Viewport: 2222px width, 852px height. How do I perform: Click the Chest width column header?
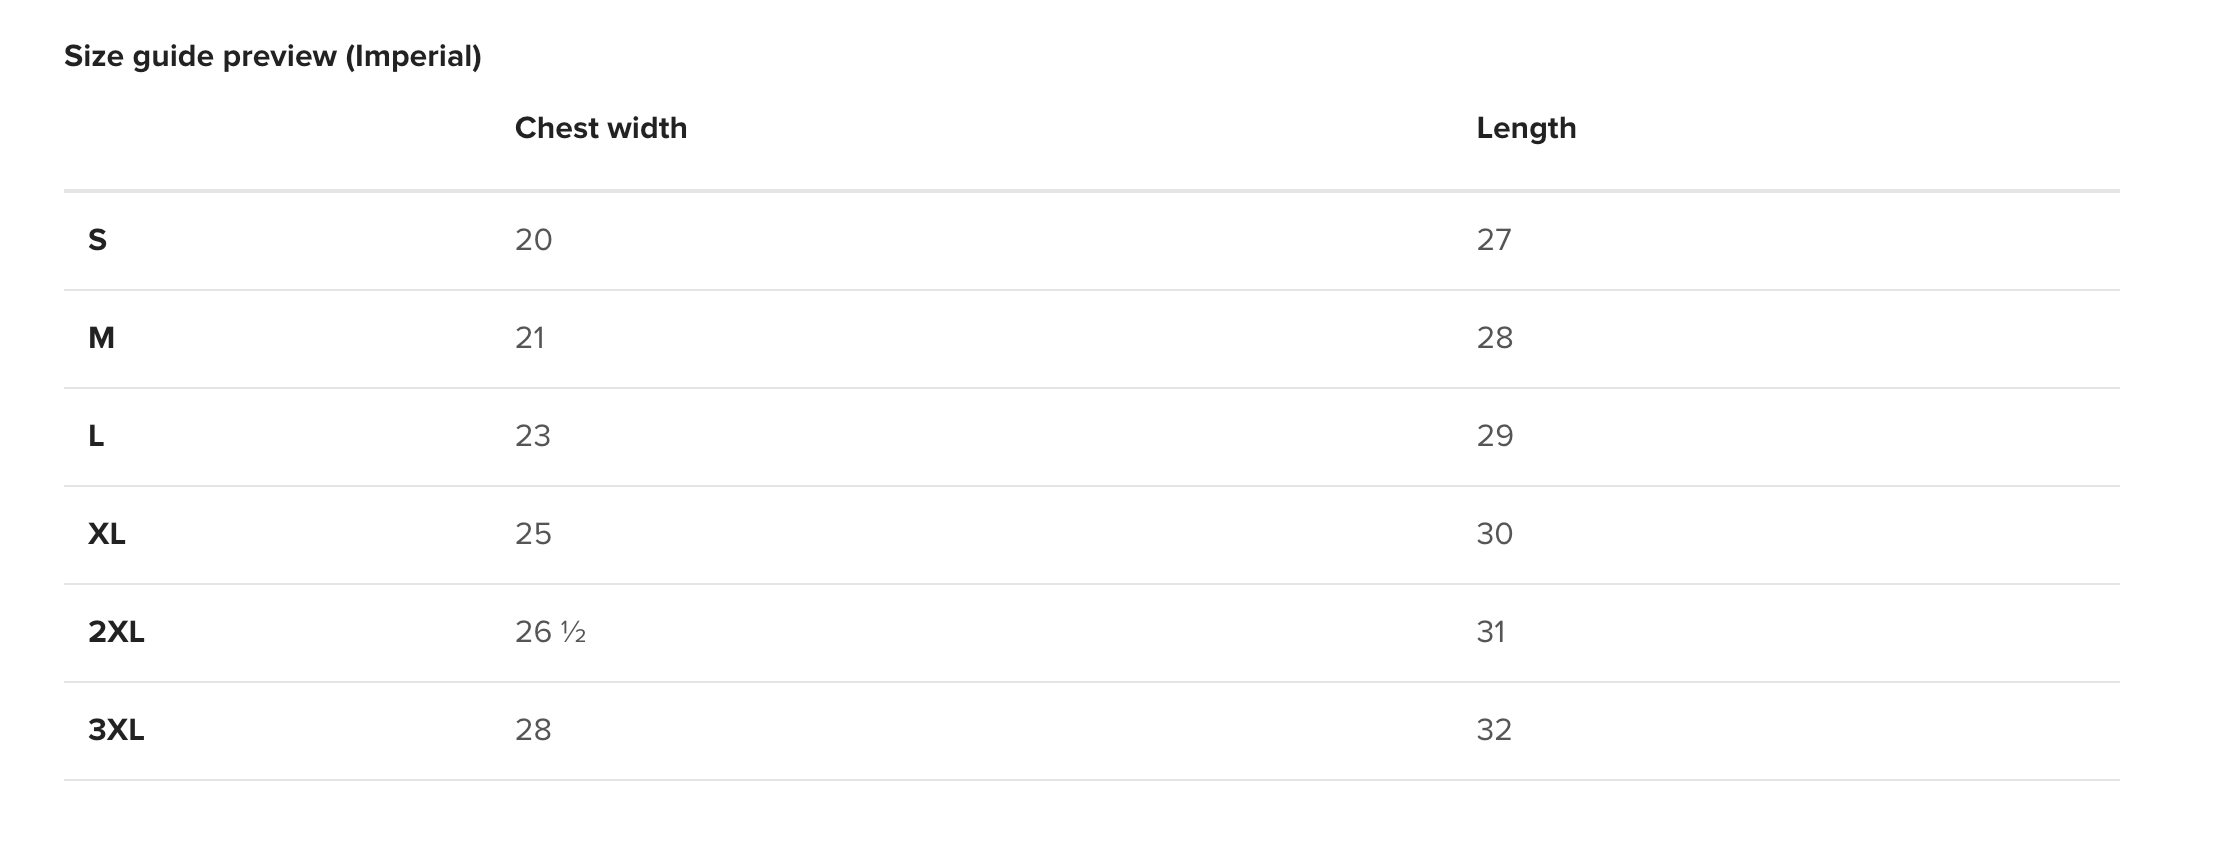(600, 128)
